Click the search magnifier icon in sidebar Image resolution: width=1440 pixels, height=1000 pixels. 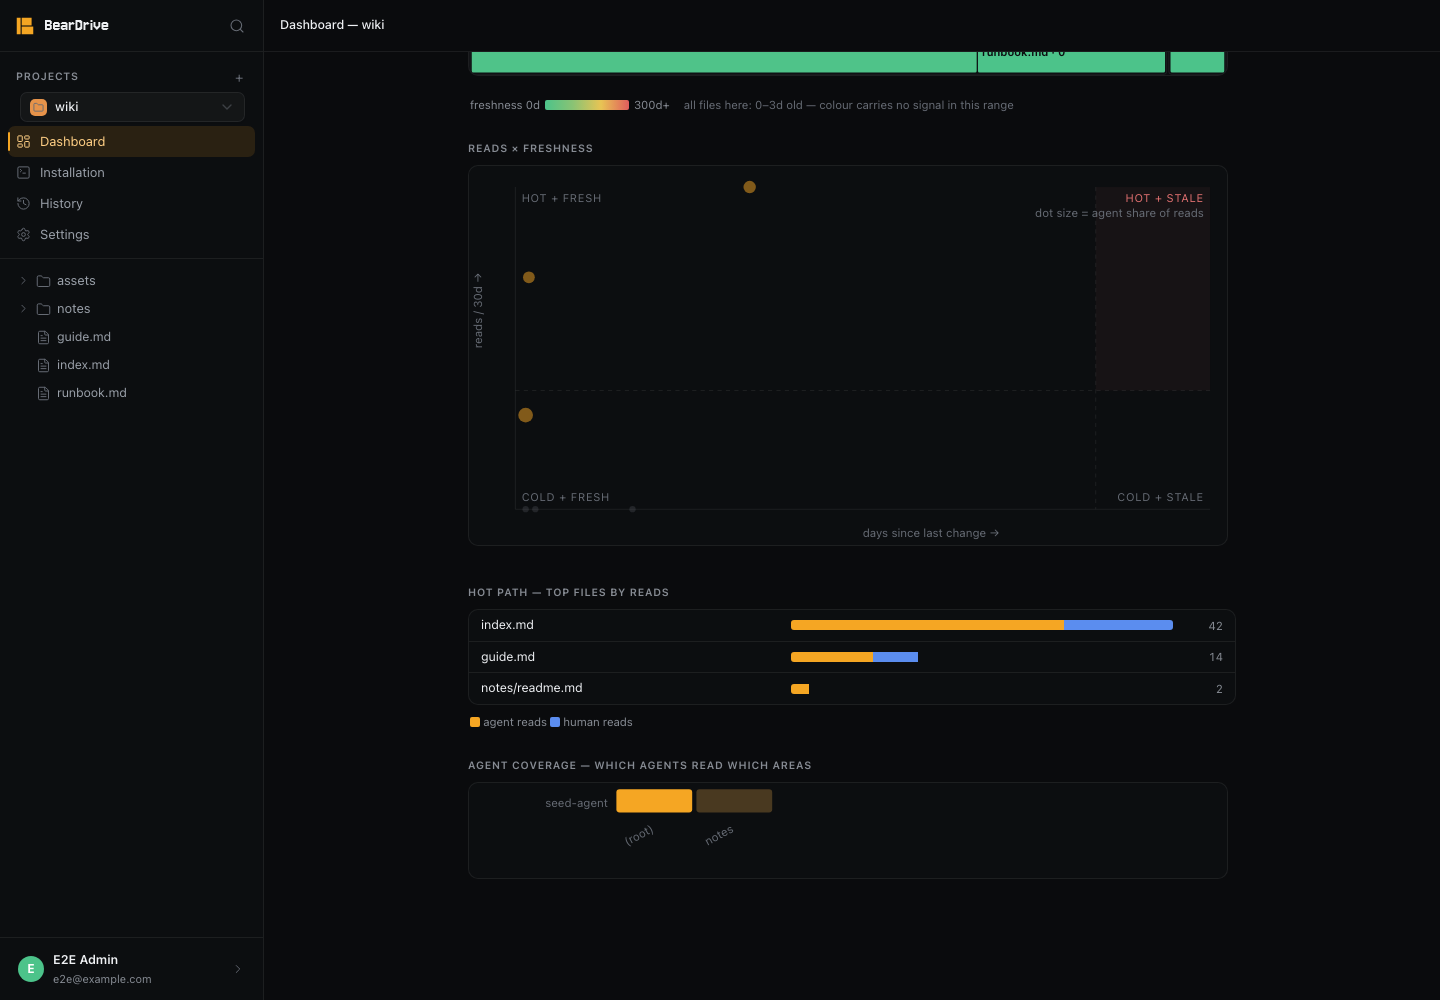[237, 26]
